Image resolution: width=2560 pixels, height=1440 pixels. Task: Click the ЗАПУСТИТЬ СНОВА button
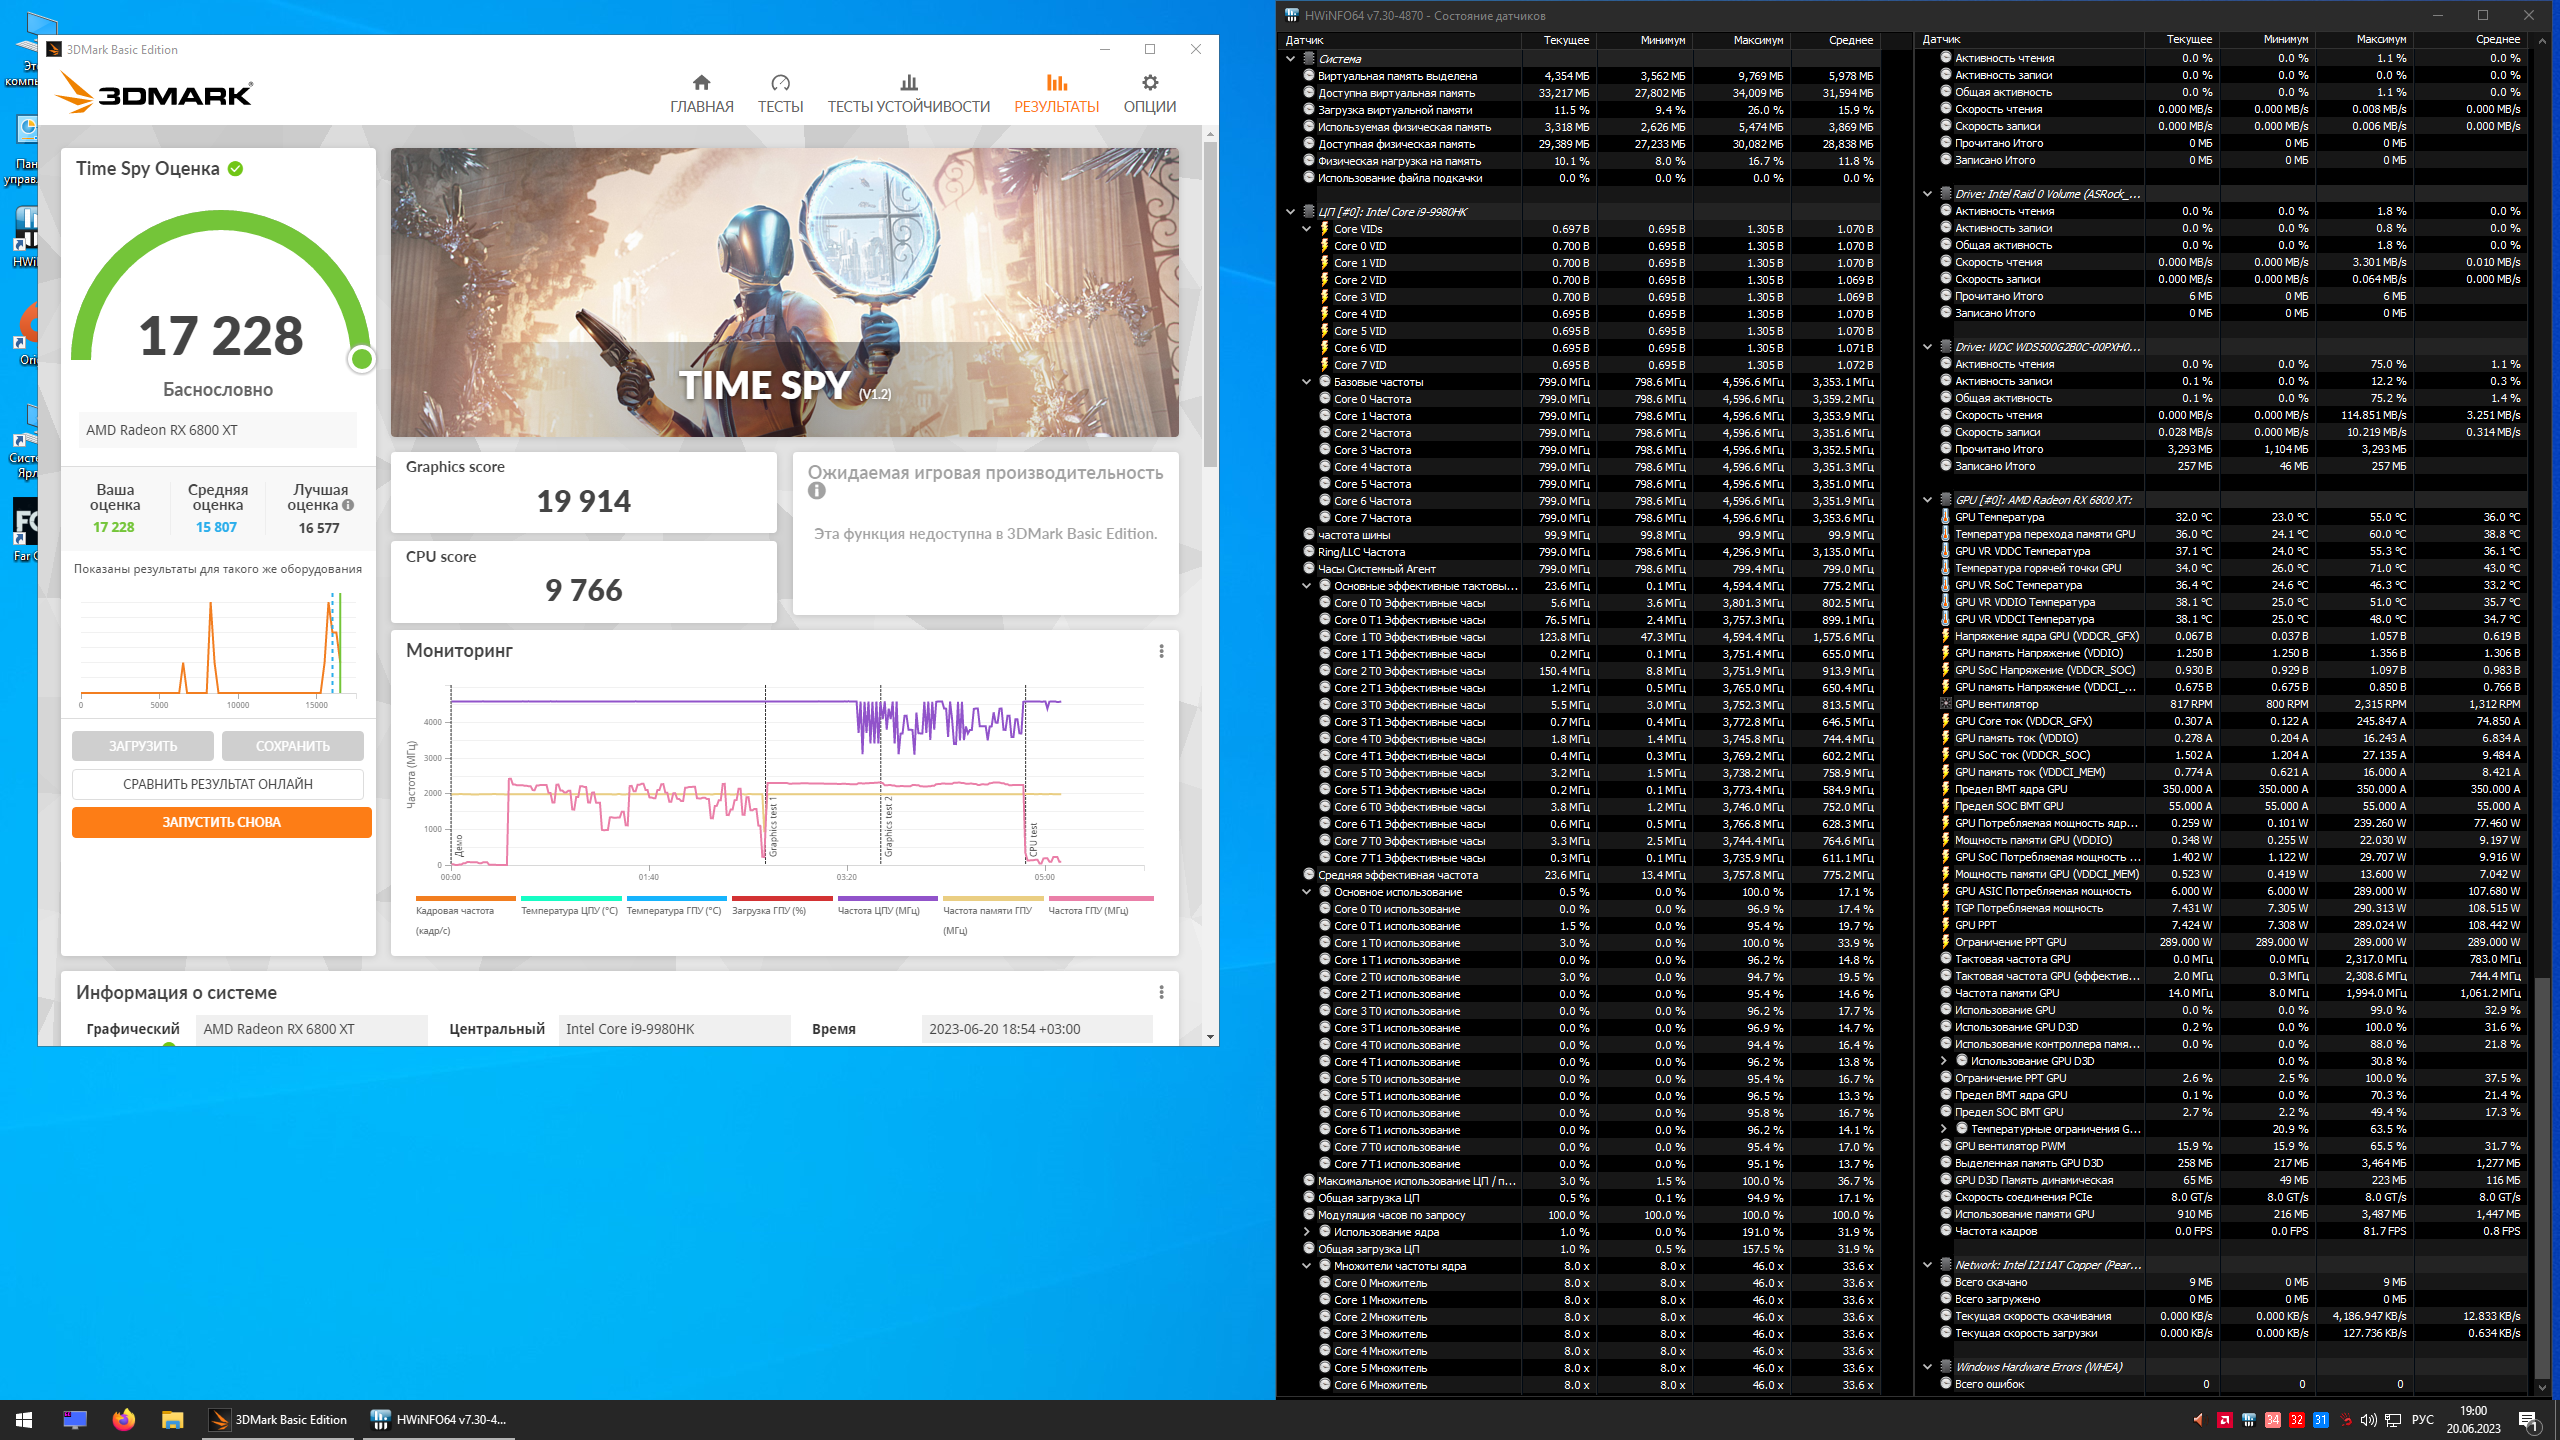coord(221,822)
